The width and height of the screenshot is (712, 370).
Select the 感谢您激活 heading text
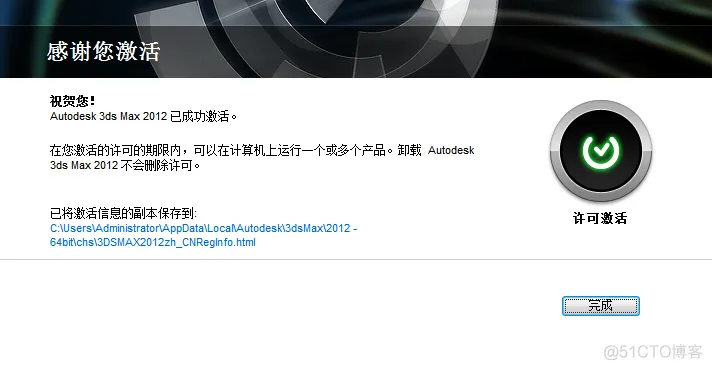(x=104, y=51)
